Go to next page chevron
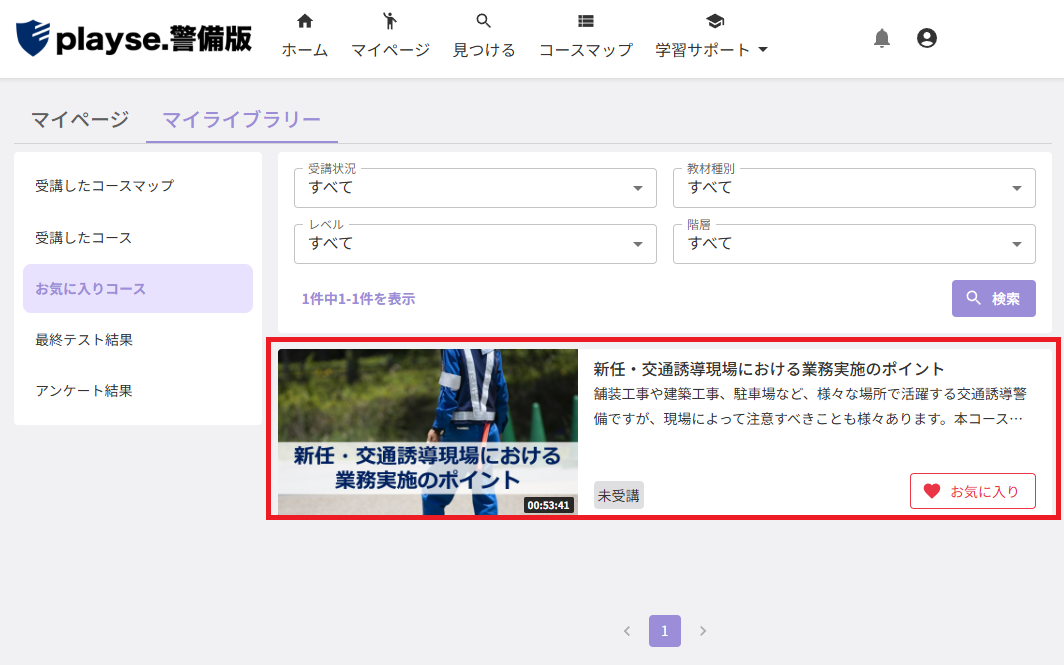This screenshot has height=665, width=1064. 703,631
